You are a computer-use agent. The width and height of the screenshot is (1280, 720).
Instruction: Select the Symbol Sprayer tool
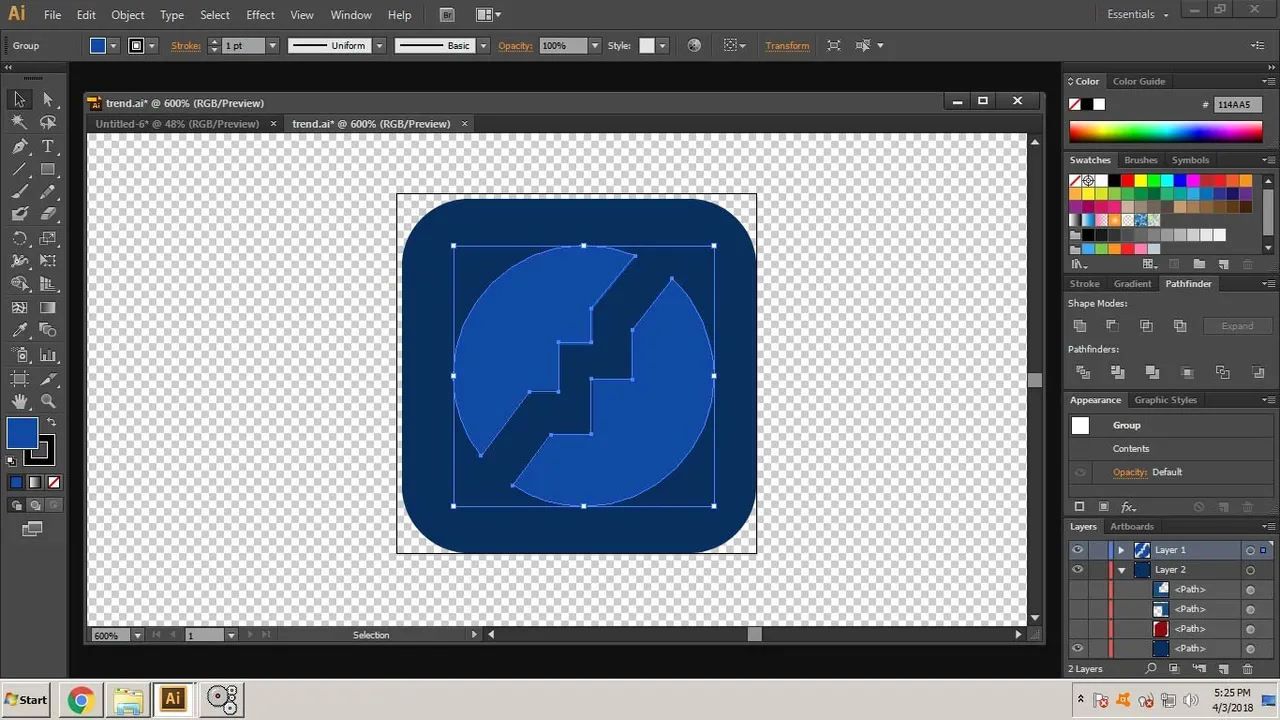19,354
